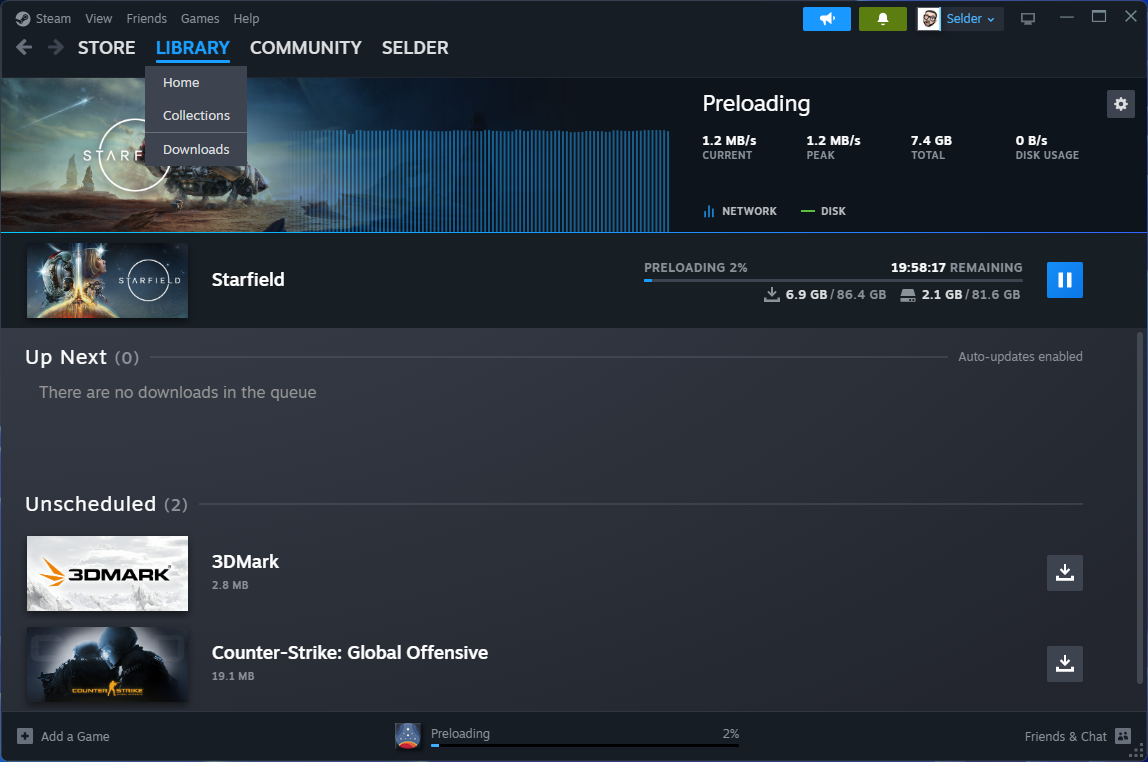Image resolution: width=1148 pixels, height=762 pixels.
Task: Click the Add a Game plus icon
Action: coord(25,736)
